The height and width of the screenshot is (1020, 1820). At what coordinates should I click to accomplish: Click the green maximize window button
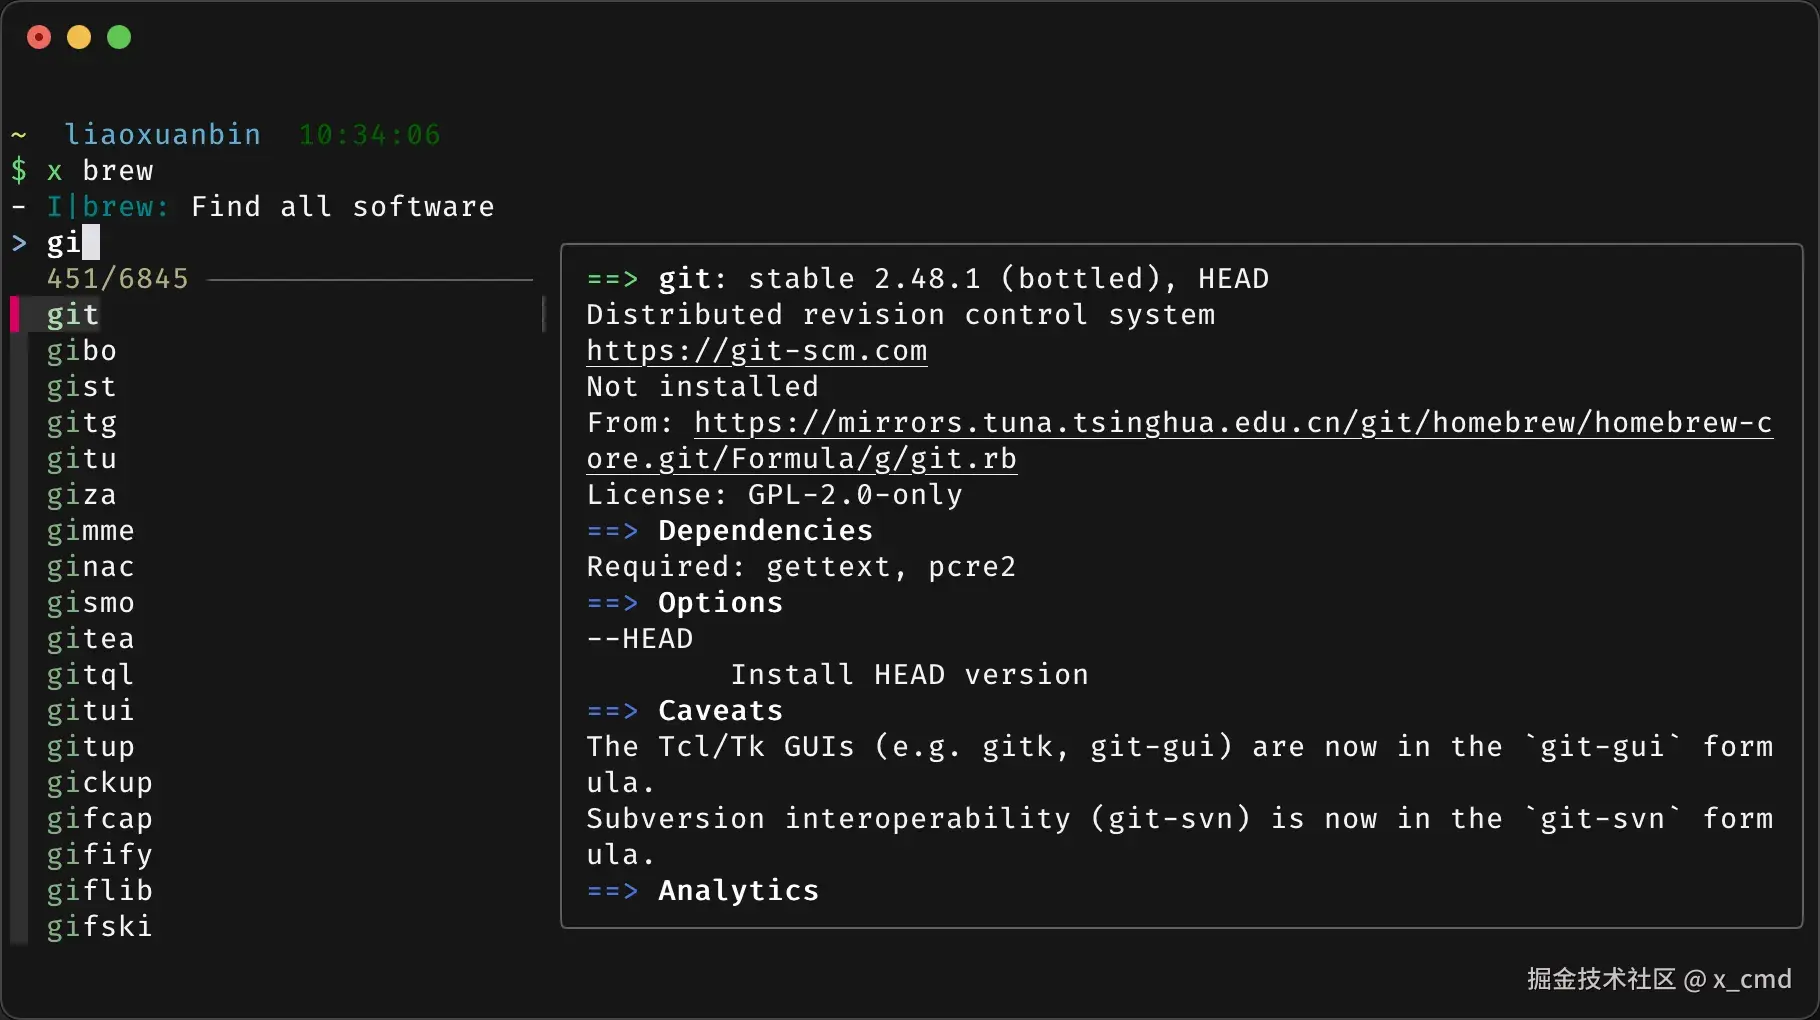(118, 37)
